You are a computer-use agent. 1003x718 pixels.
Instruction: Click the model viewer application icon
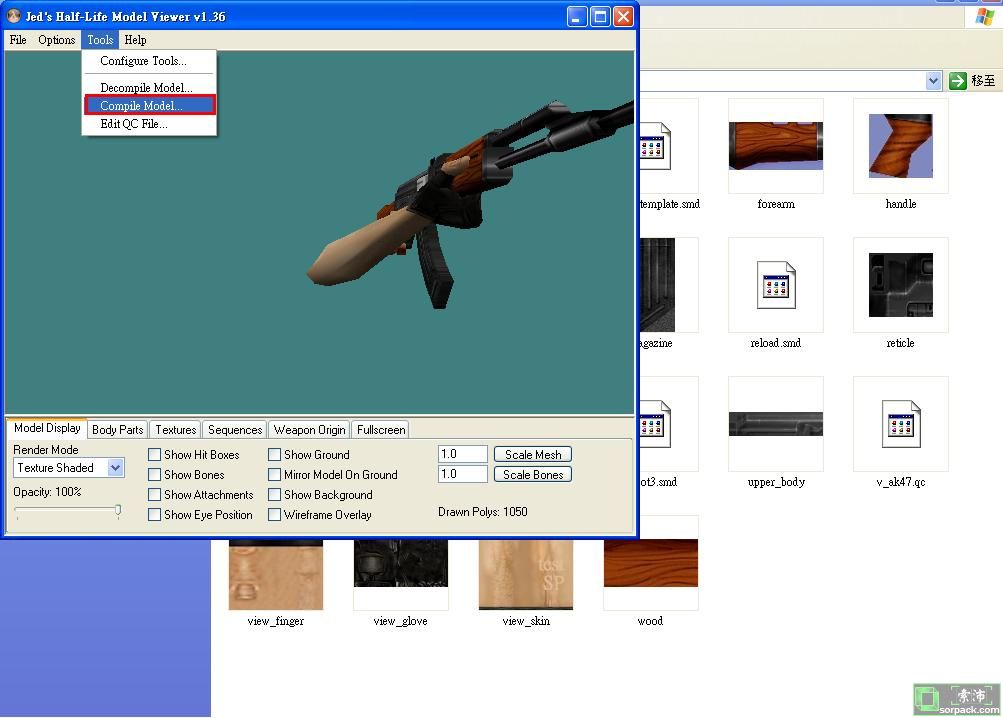tap(13, 16)
